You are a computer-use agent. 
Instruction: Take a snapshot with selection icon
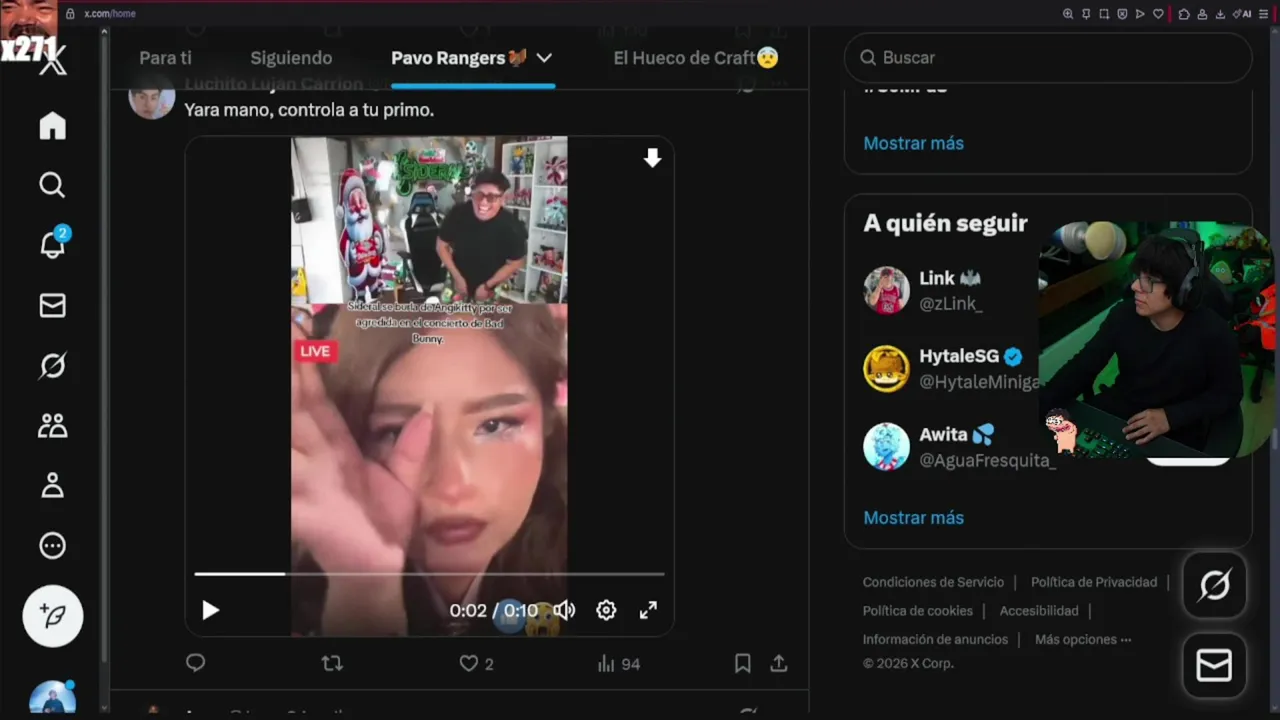tap(1104, 14)
